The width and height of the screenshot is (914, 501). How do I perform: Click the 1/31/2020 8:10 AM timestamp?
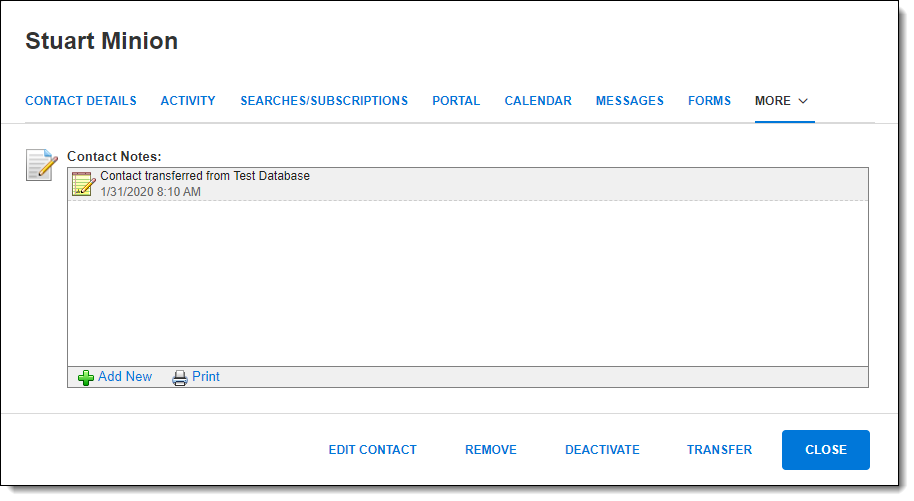pyautogui.click(x=150, y=192)
